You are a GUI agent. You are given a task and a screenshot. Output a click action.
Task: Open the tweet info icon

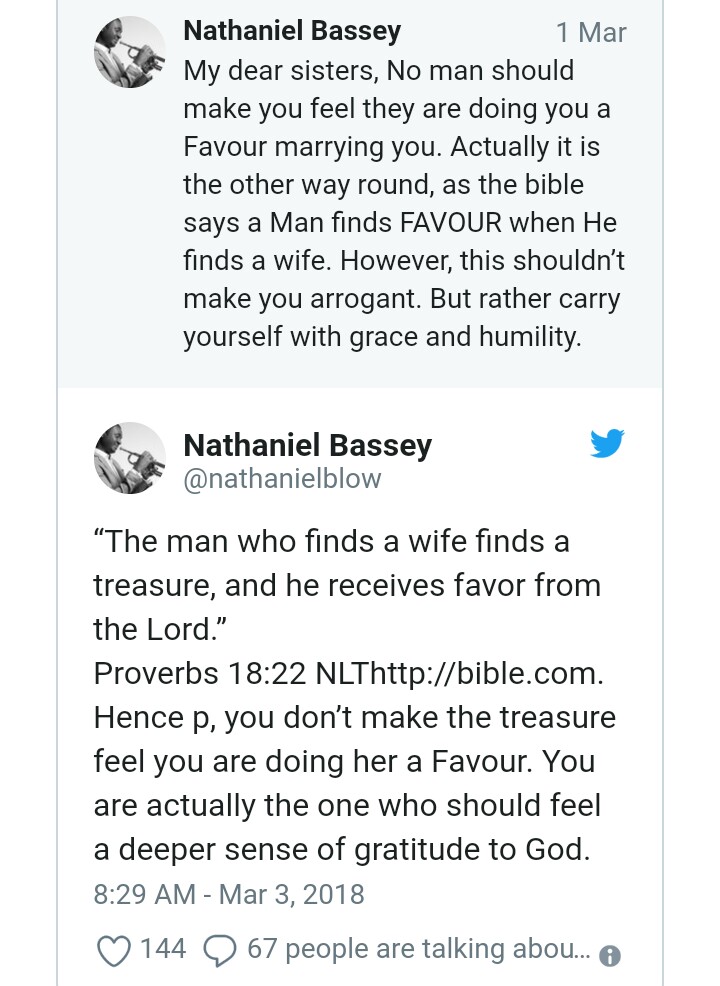[609, 956]
